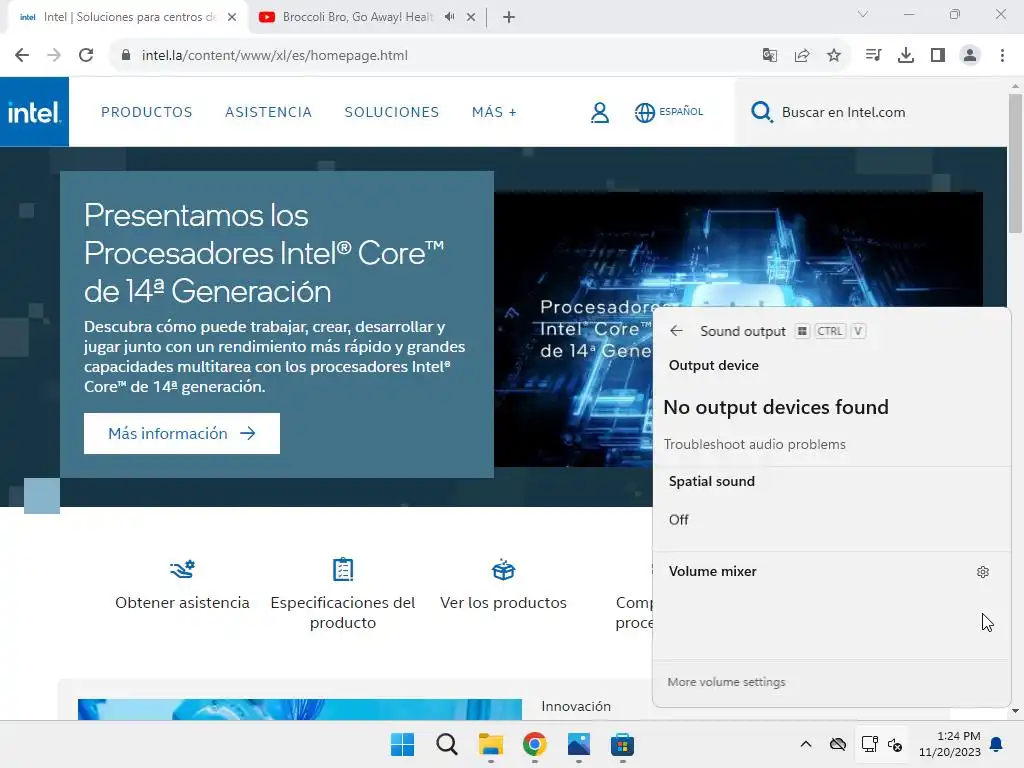This screenshot has height=768, width=1024.
Task: Open SOLUCIONES menu
Action: tap(392, 112)
